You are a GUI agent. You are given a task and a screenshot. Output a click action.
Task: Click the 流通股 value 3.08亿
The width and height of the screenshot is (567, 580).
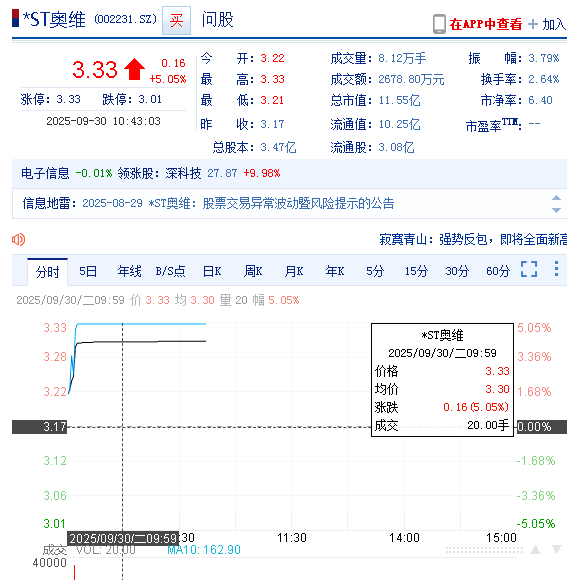396,147
